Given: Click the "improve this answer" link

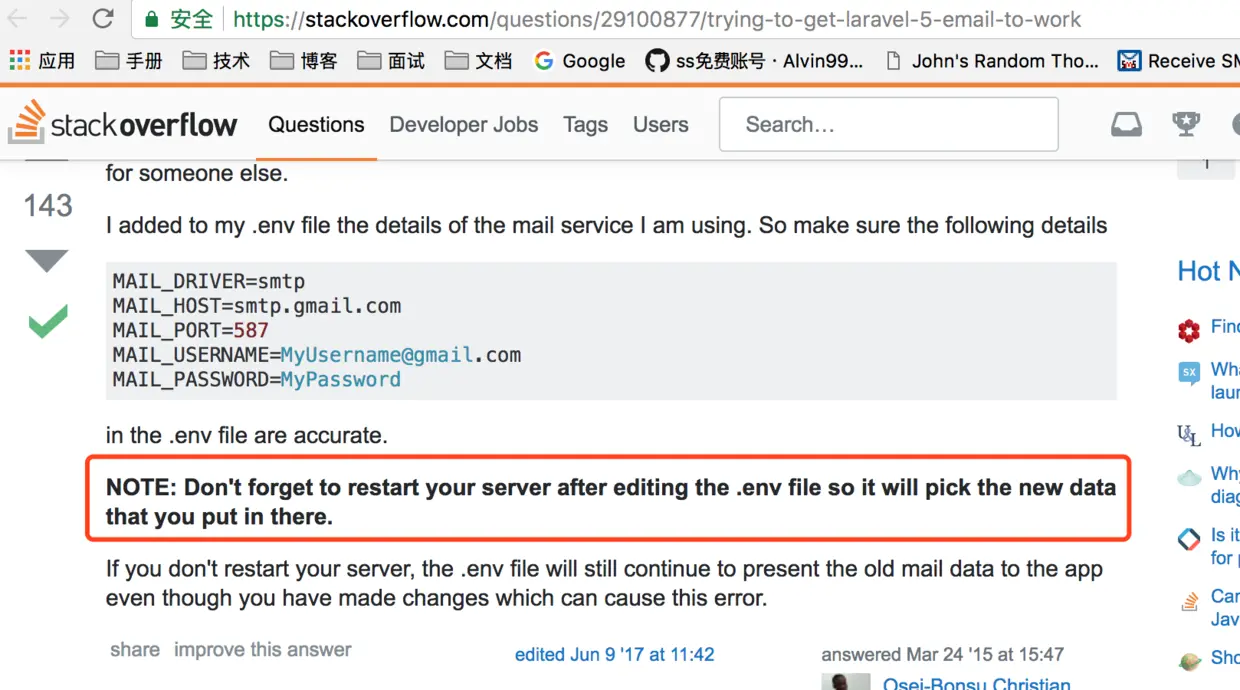Looking at the screenshot, I should tap(263, 650).
